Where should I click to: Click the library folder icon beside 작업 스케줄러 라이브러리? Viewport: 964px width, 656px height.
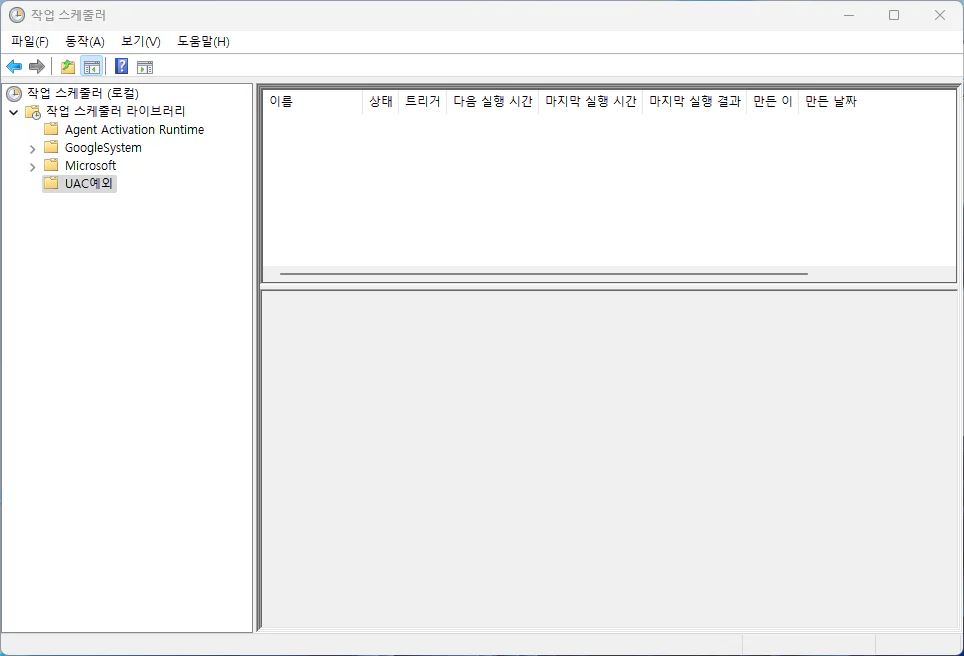coord(33,112)
